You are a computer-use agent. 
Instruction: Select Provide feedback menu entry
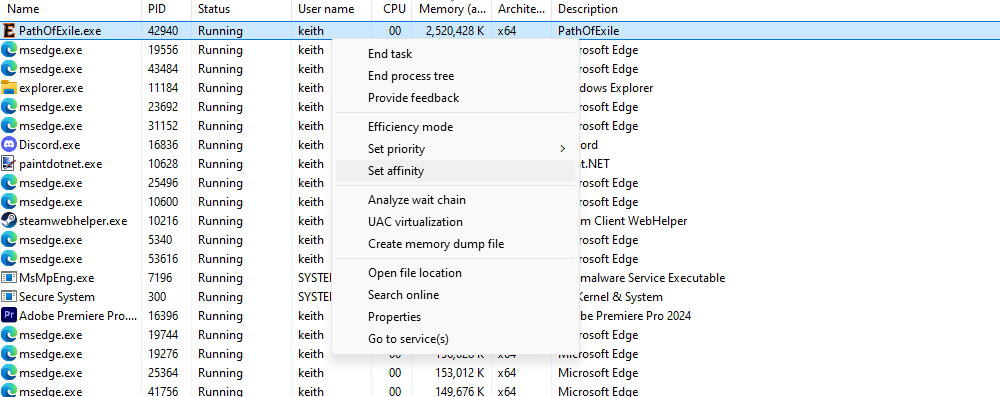click(455, 98)
